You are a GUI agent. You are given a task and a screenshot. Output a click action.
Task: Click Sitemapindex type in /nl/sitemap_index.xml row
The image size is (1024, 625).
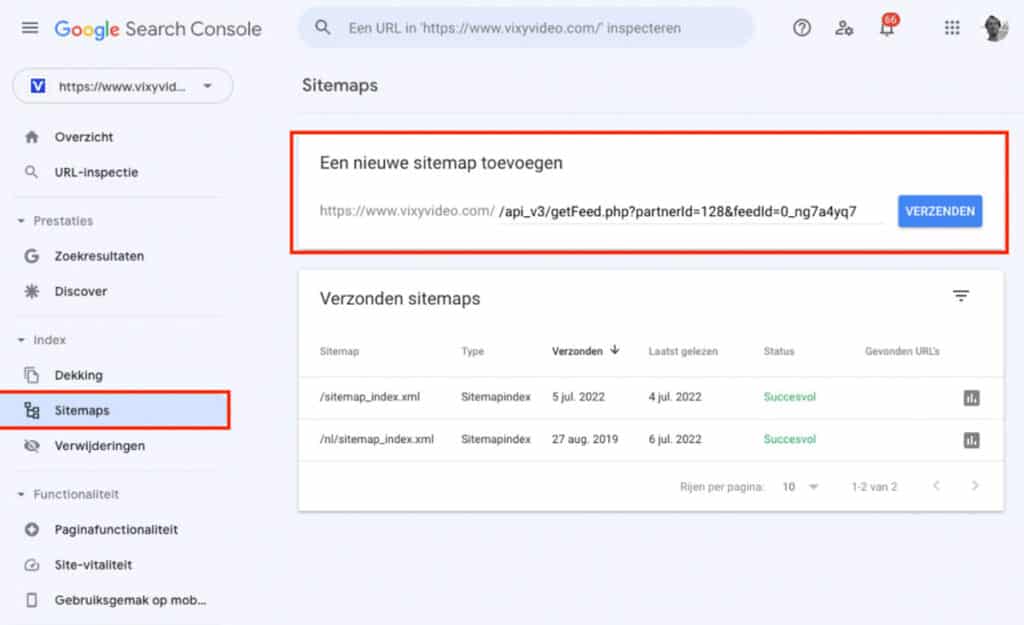point(496,440)
